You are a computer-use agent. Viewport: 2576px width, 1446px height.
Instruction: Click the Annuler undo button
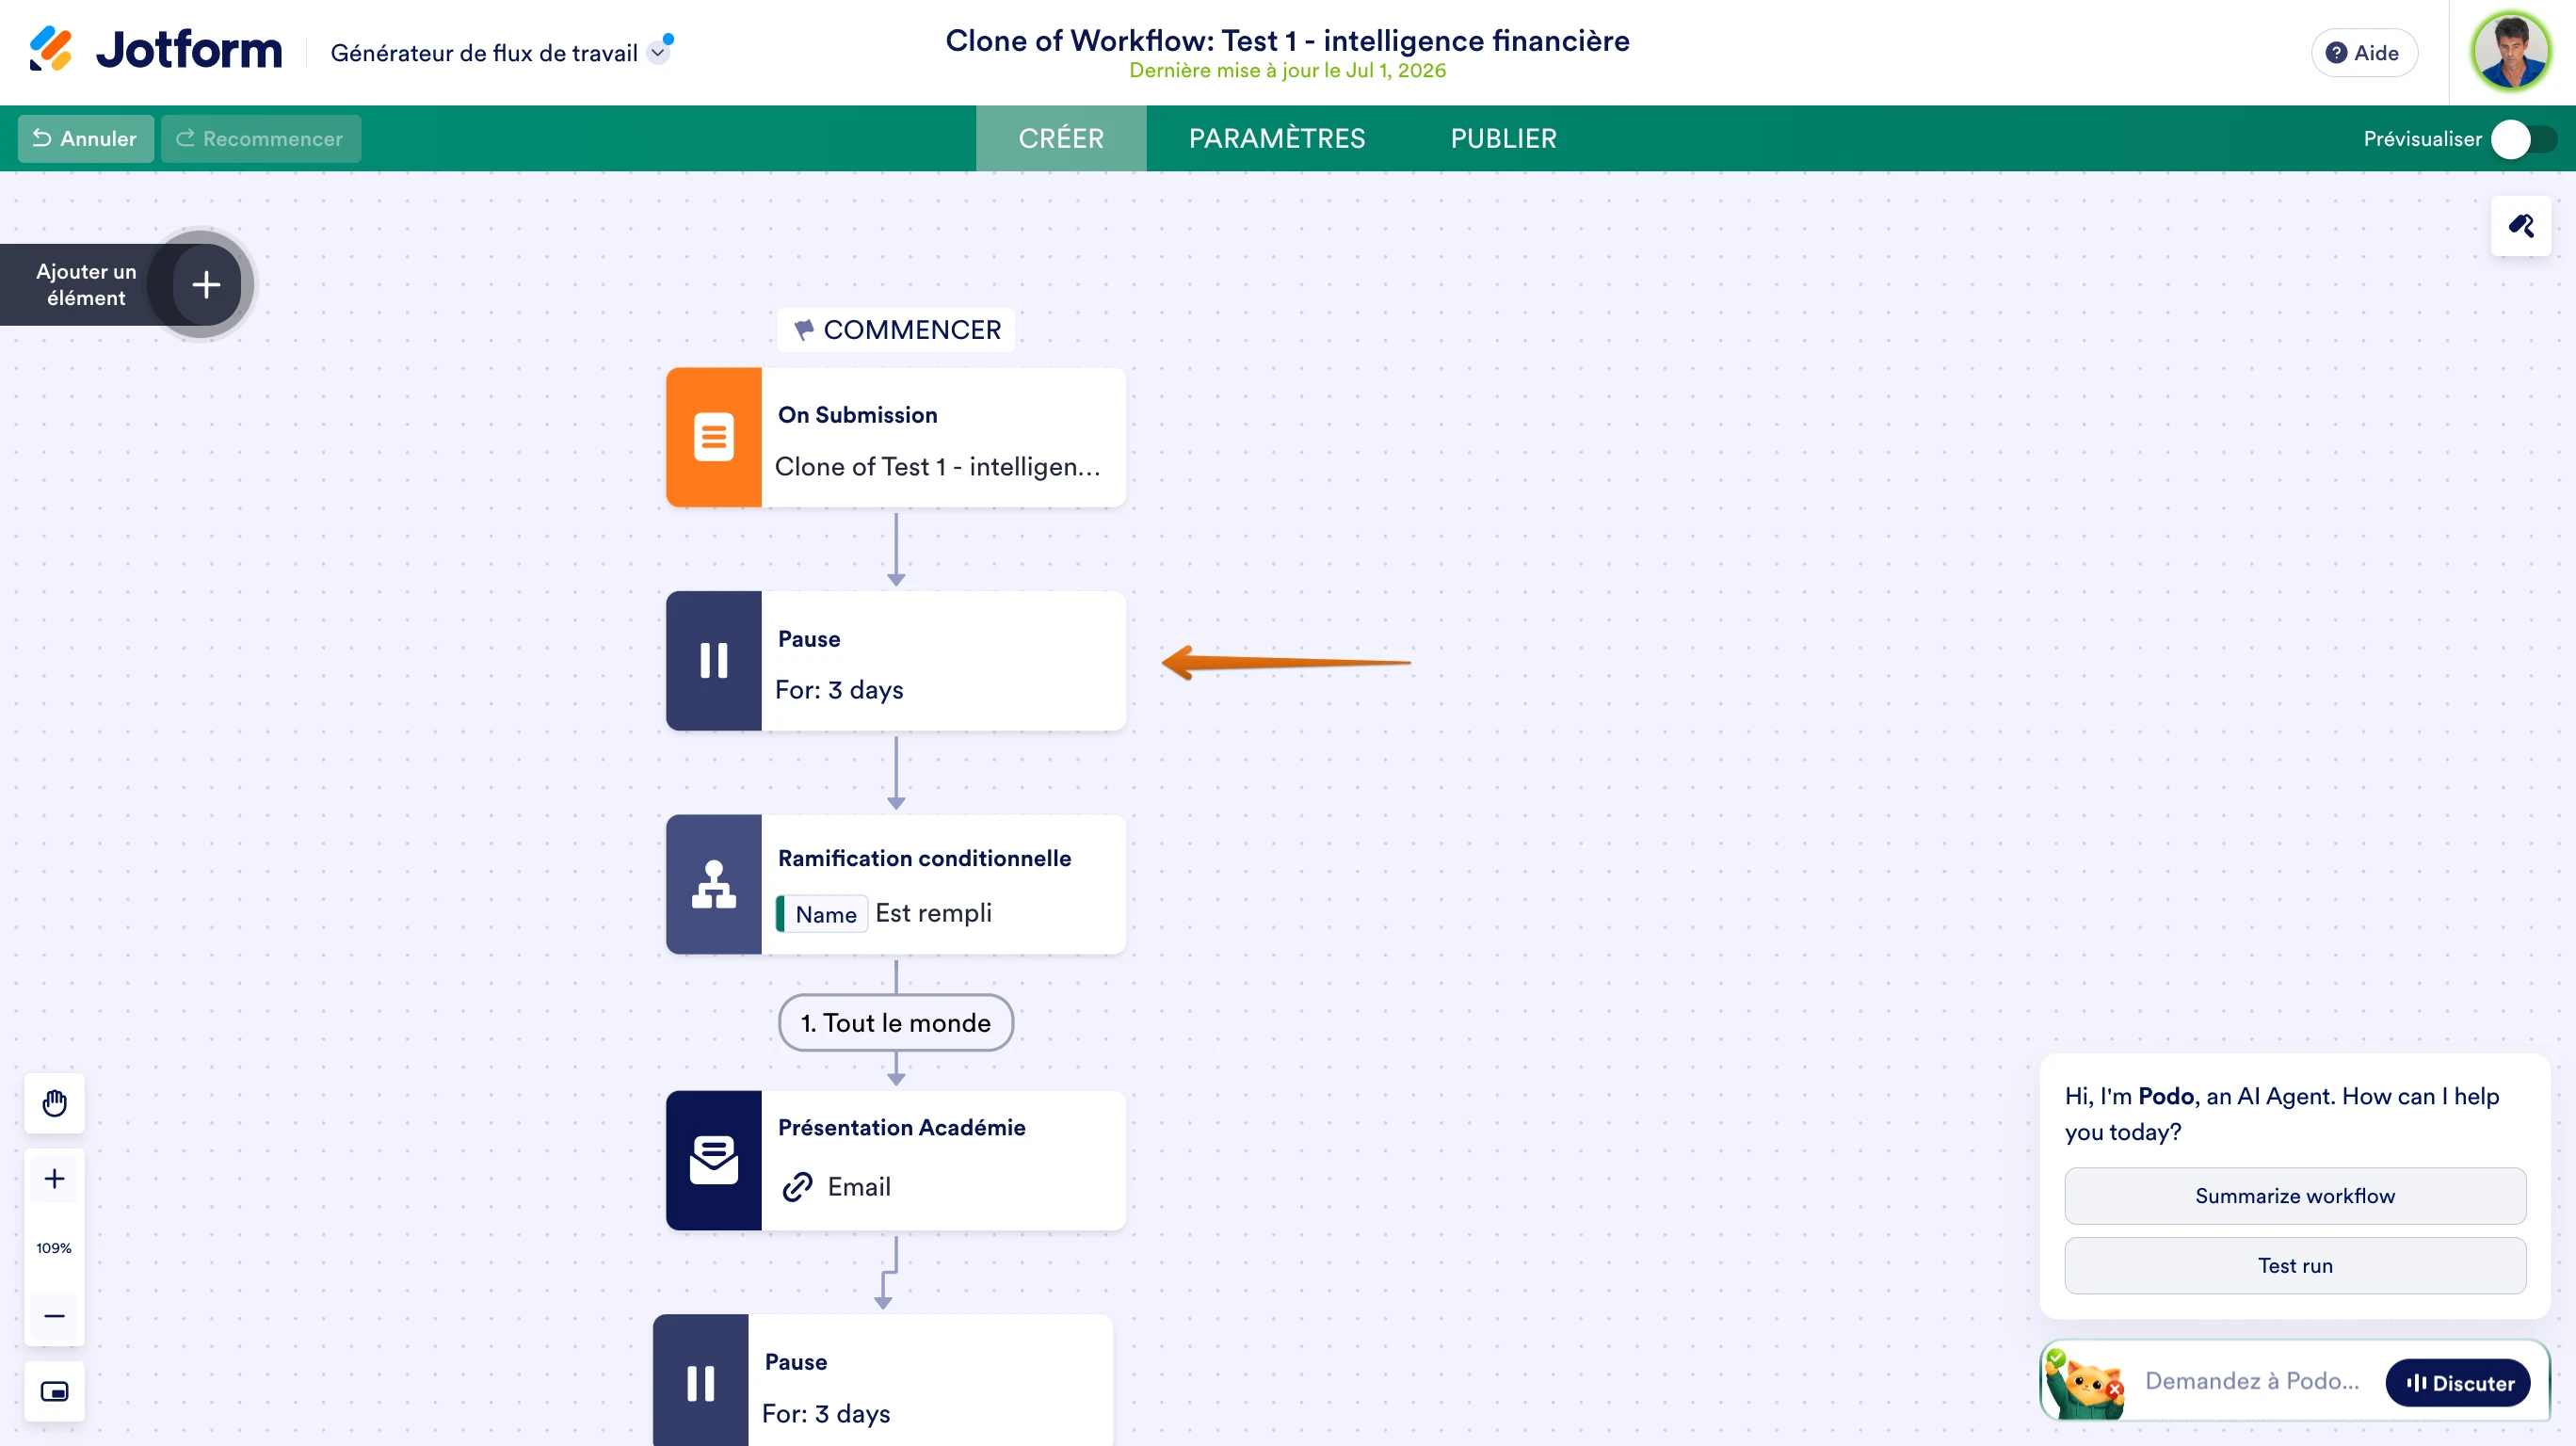click(x=86, y=138)
